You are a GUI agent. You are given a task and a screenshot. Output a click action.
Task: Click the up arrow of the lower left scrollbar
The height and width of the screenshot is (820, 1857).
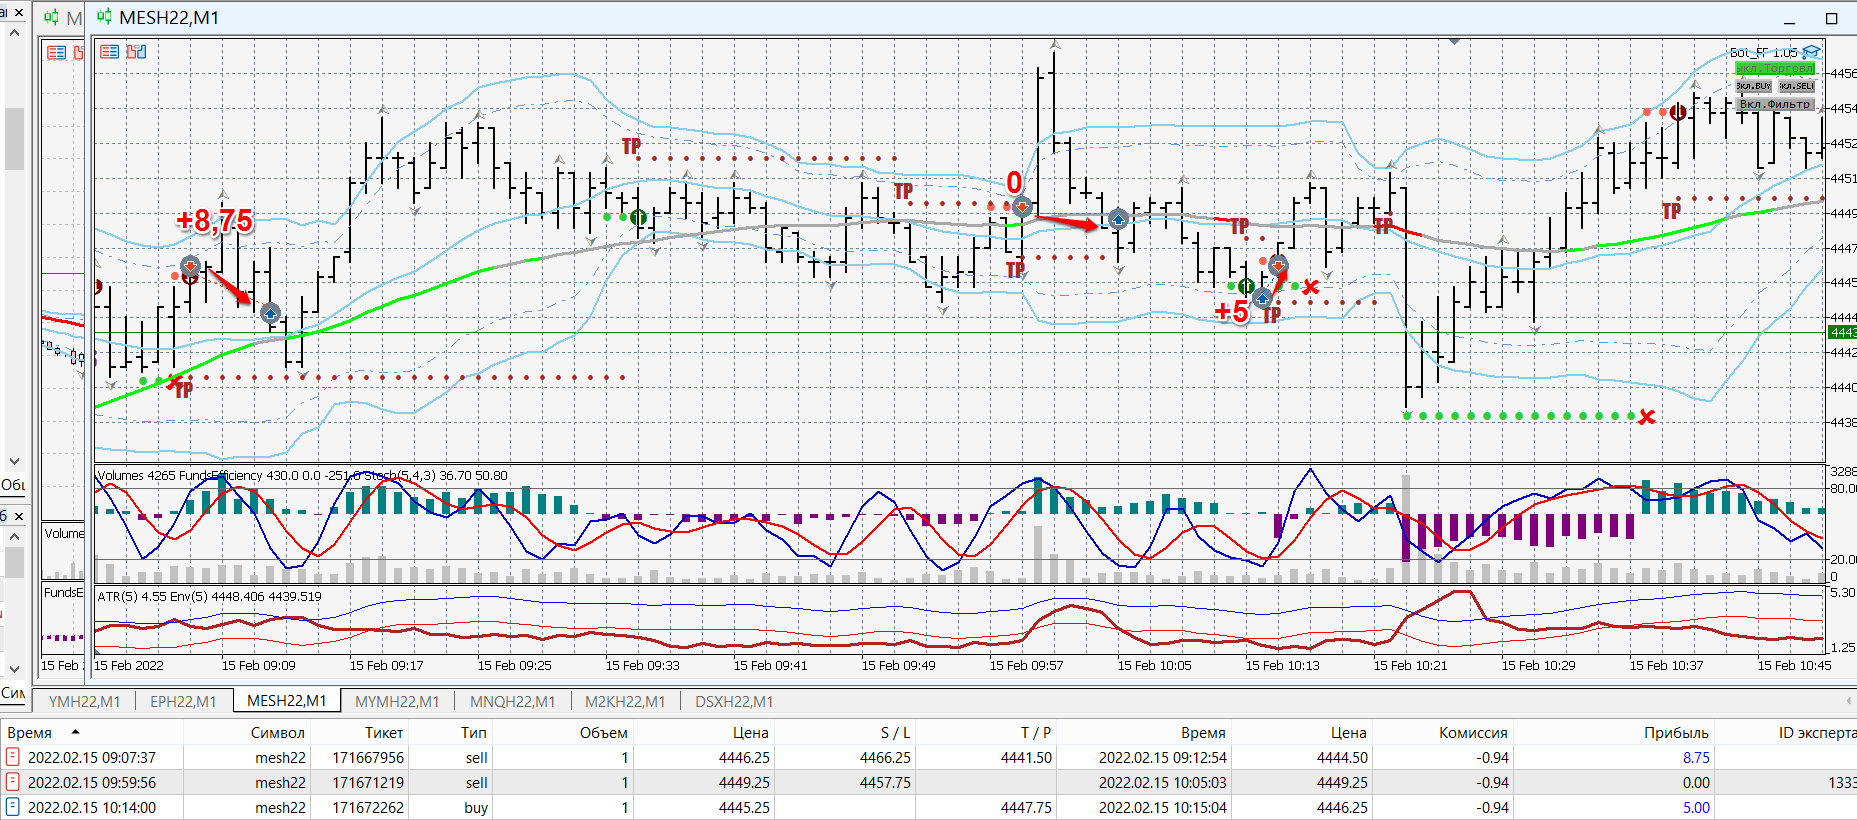(14, 537)
